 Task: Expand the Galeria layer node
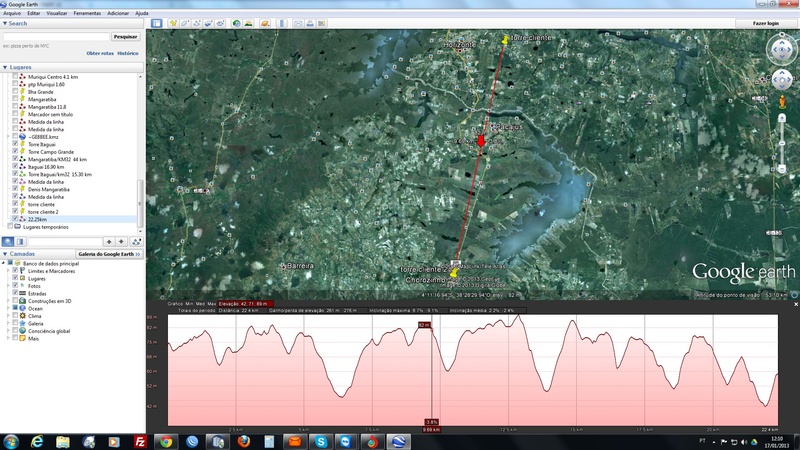coord(9,323)
